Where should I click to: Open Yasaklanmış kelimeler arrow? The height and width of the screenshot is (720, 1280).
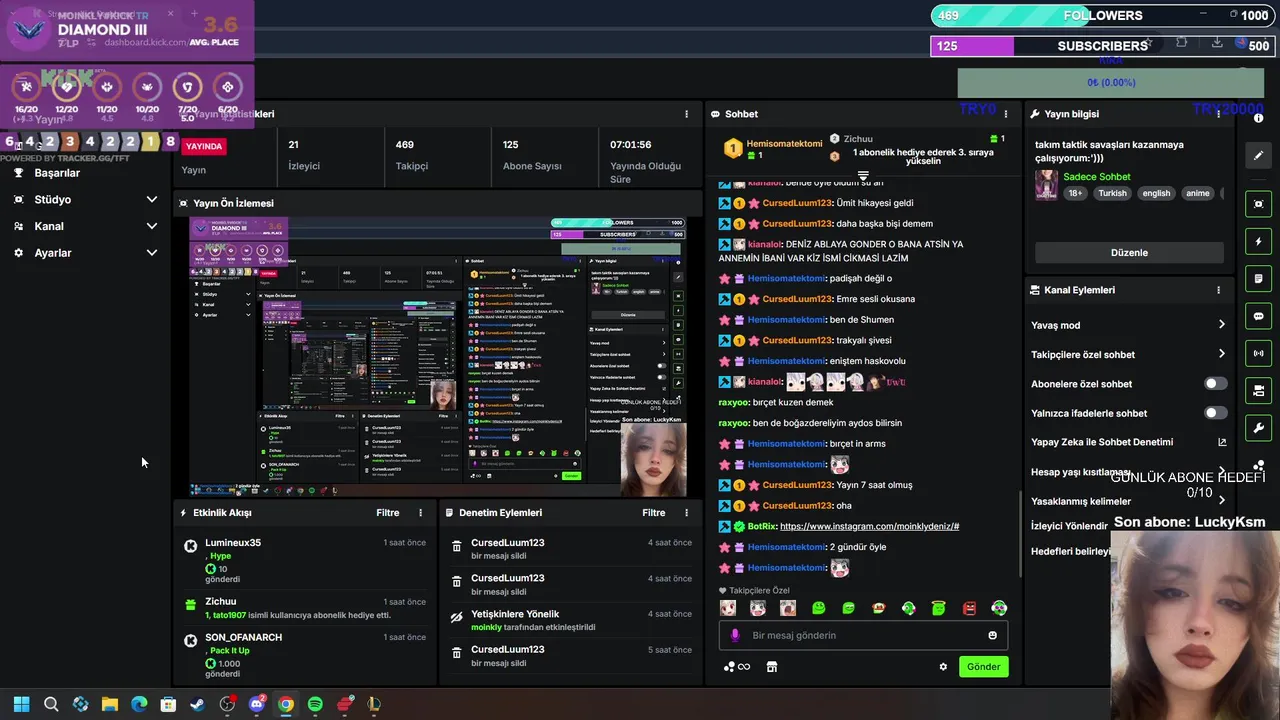[x=1221, y=501]
